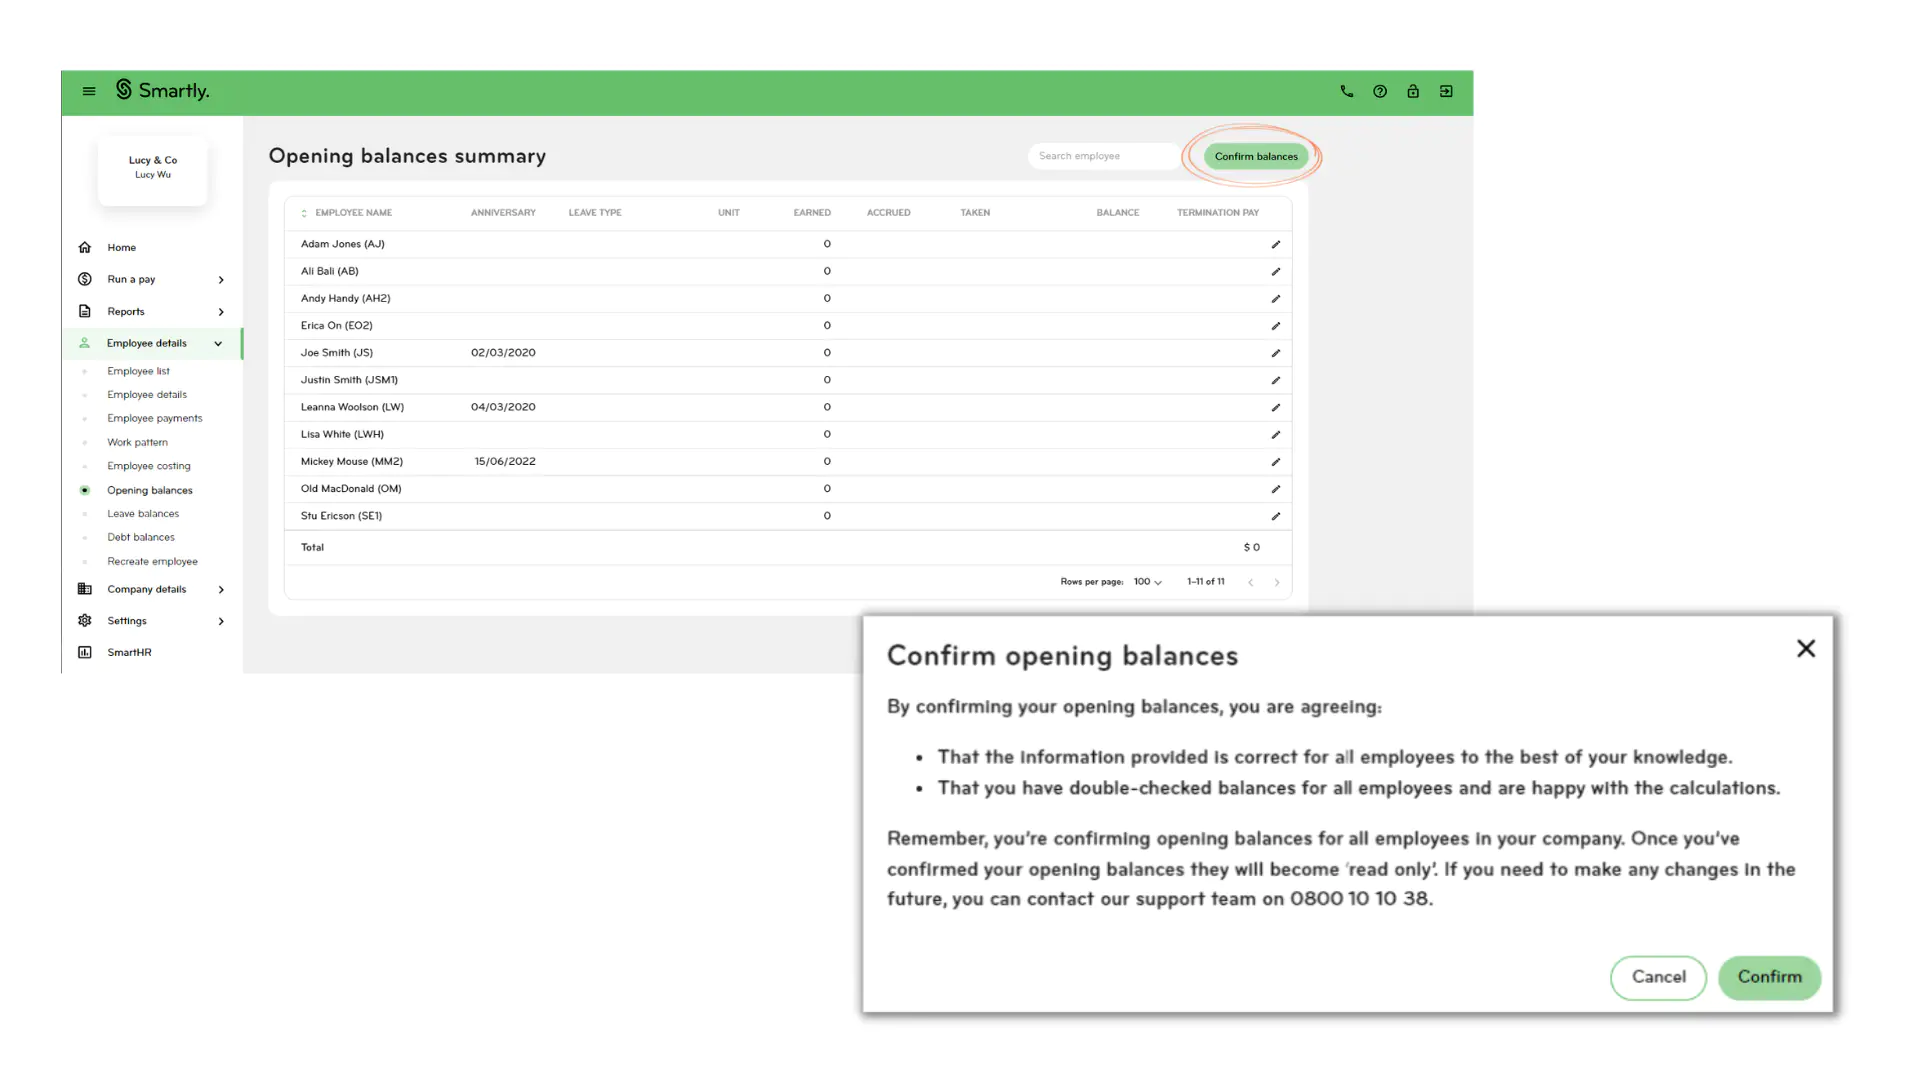
Task: Click Search employee input field
Action: (1104, 156)
